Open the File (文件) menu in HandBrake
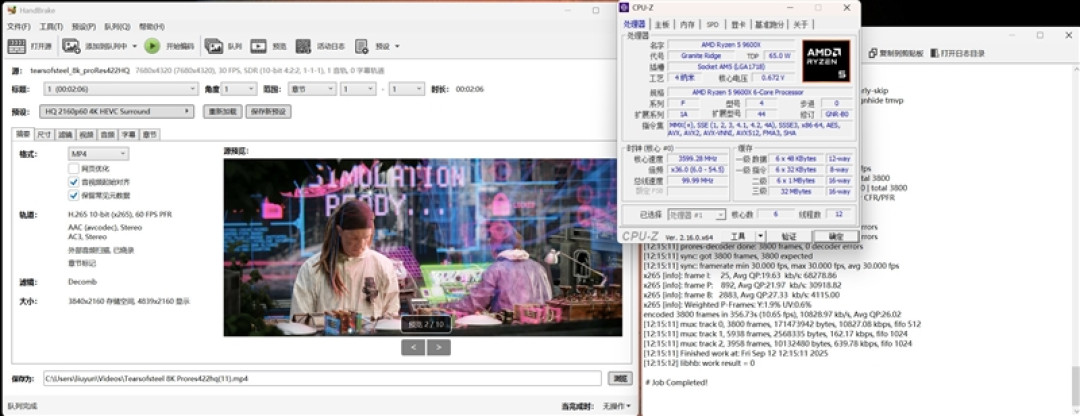1080x416 pixels. point(19,27)
